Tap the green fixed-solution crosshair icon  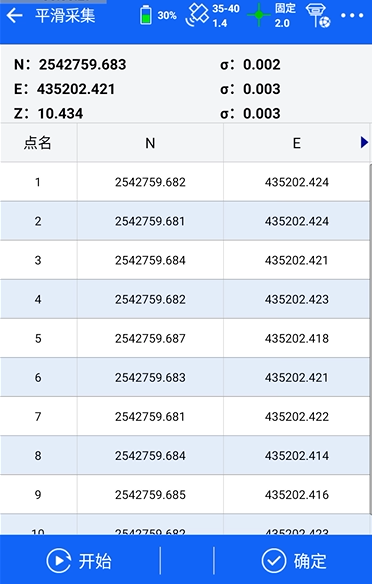[259, 15]
